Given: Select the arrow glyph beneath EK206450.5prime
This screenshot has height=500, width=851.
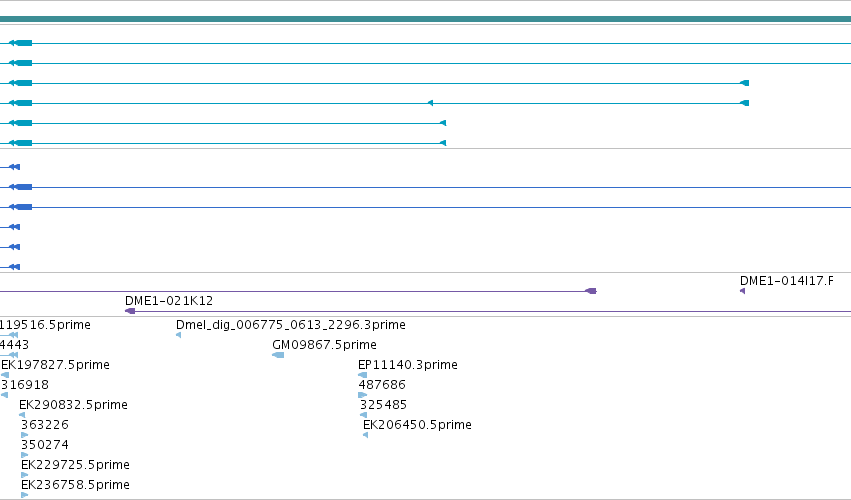Looking at the screenshot, I should coord(366,435).
